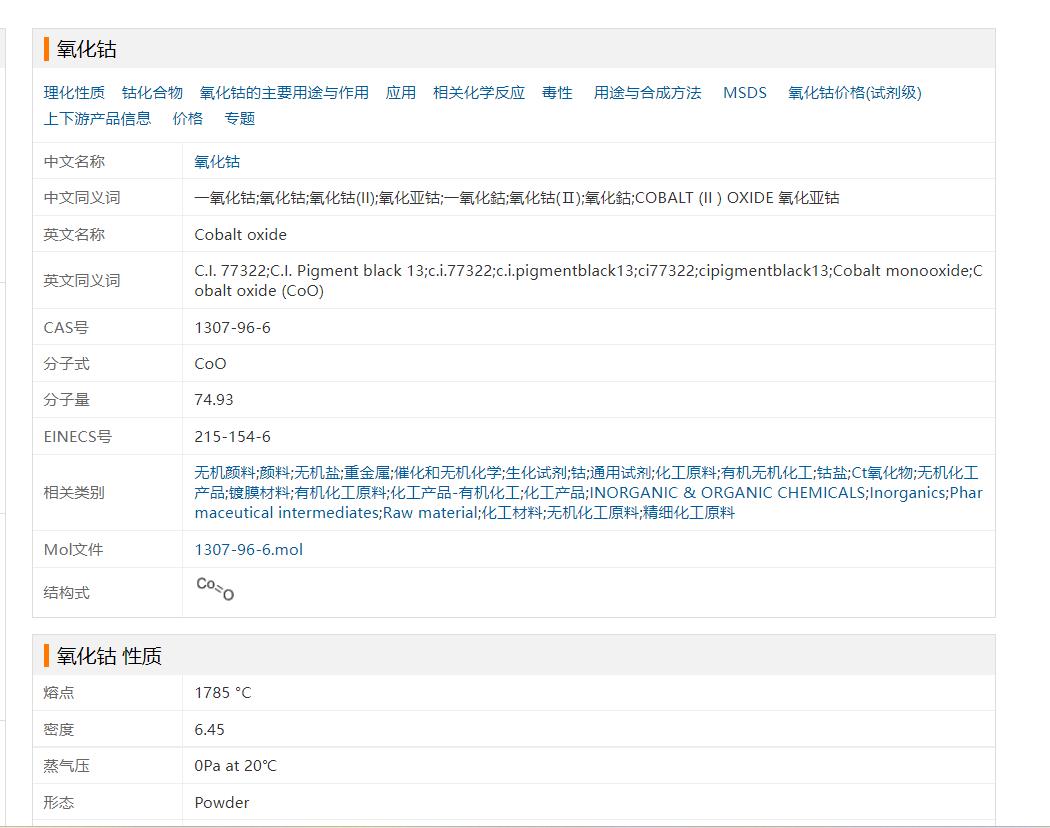
Task: Jump to 氧化钴的主要用途与作用
Action: coord(284,93)
